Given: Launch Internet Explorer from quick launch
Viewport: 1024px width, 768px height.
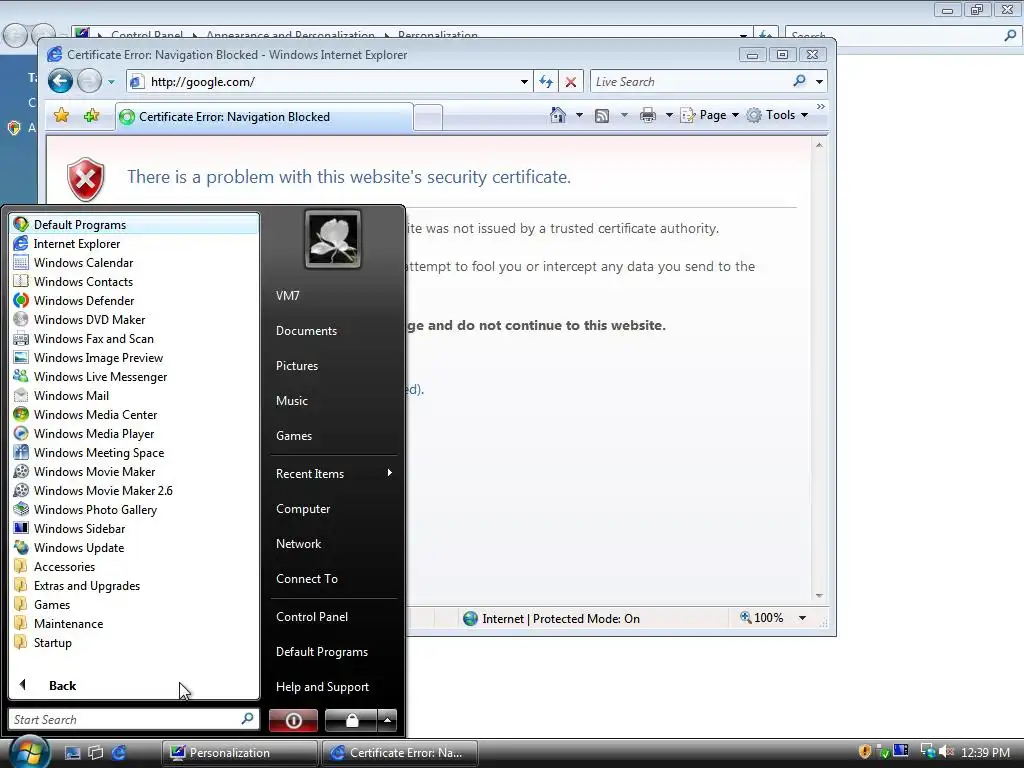Looking at the screenshot, I should pos(119,753).
